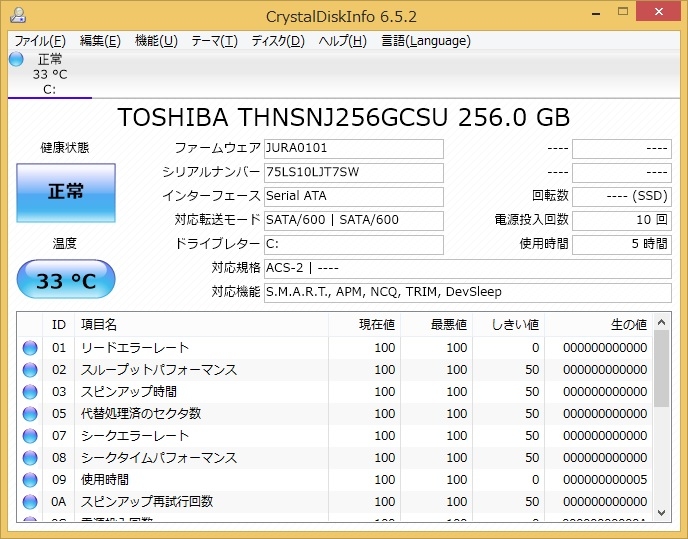
Task: Click status orb for ID 0A スピンアップ再試行回数
Action: 30,501
